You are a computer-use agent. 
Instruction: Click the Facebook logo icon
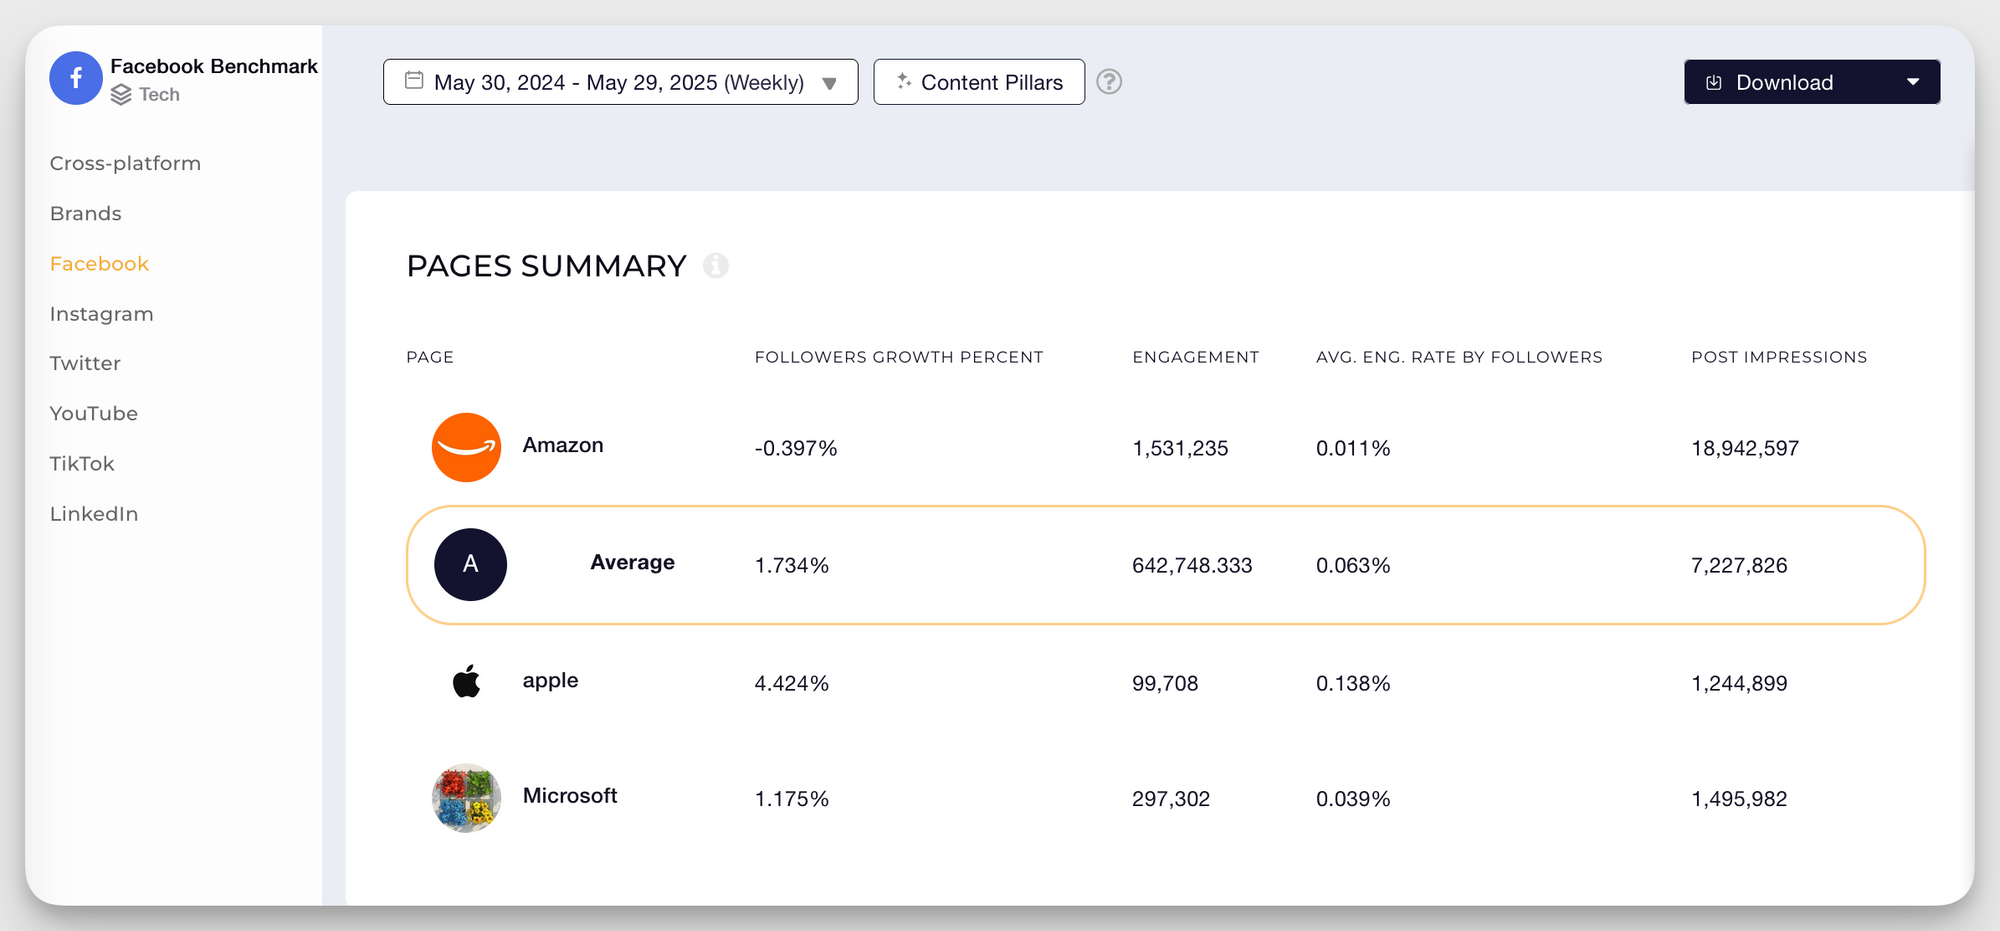[76, 78]
